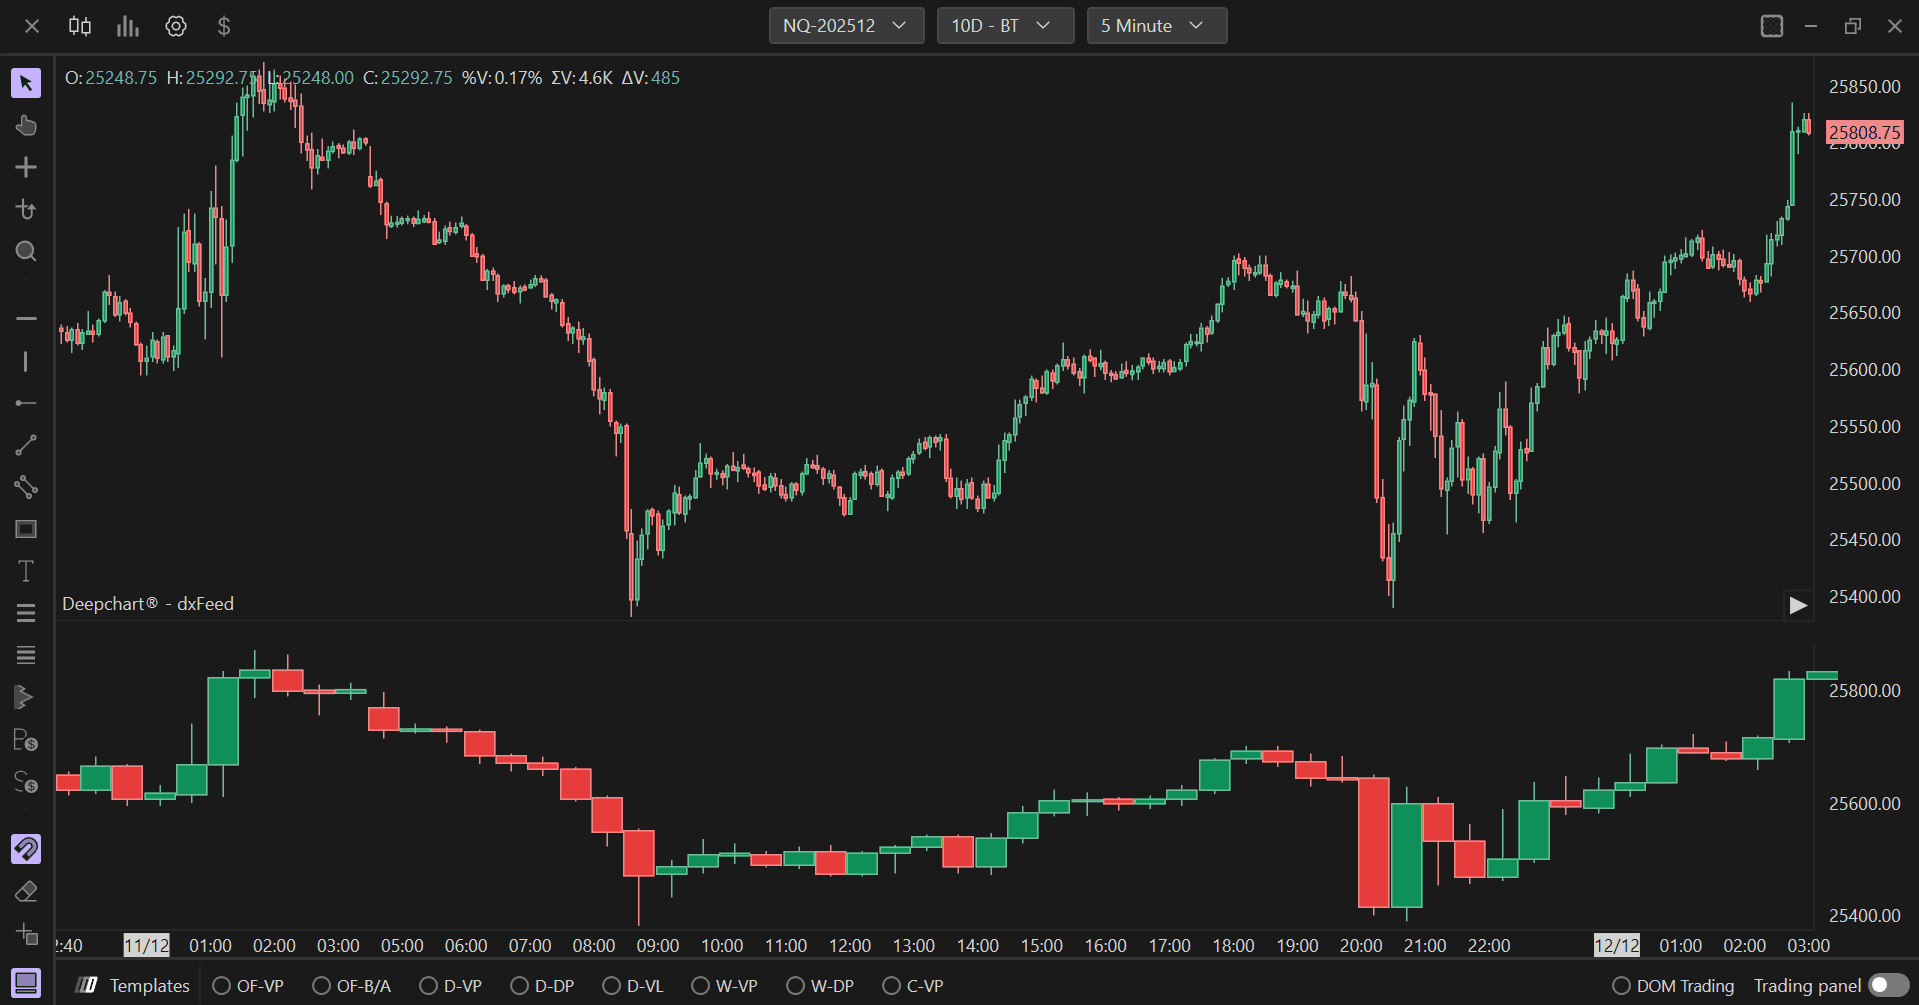Image resolution: width=1919 pixels, height=1005 pixels.
Task: Open chart settings gear icon
Action: click(176, 26)
